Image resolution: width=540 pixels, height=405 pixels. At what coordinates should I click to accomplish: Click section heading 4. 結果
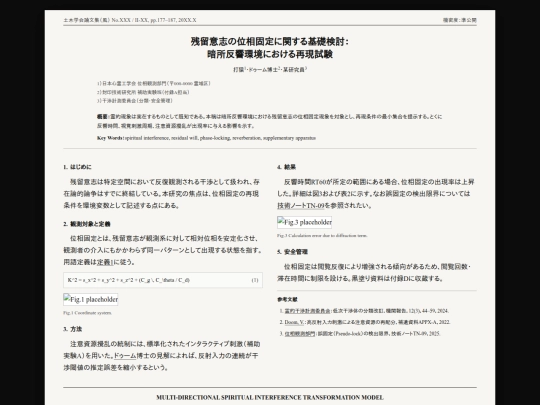(287, 167)
